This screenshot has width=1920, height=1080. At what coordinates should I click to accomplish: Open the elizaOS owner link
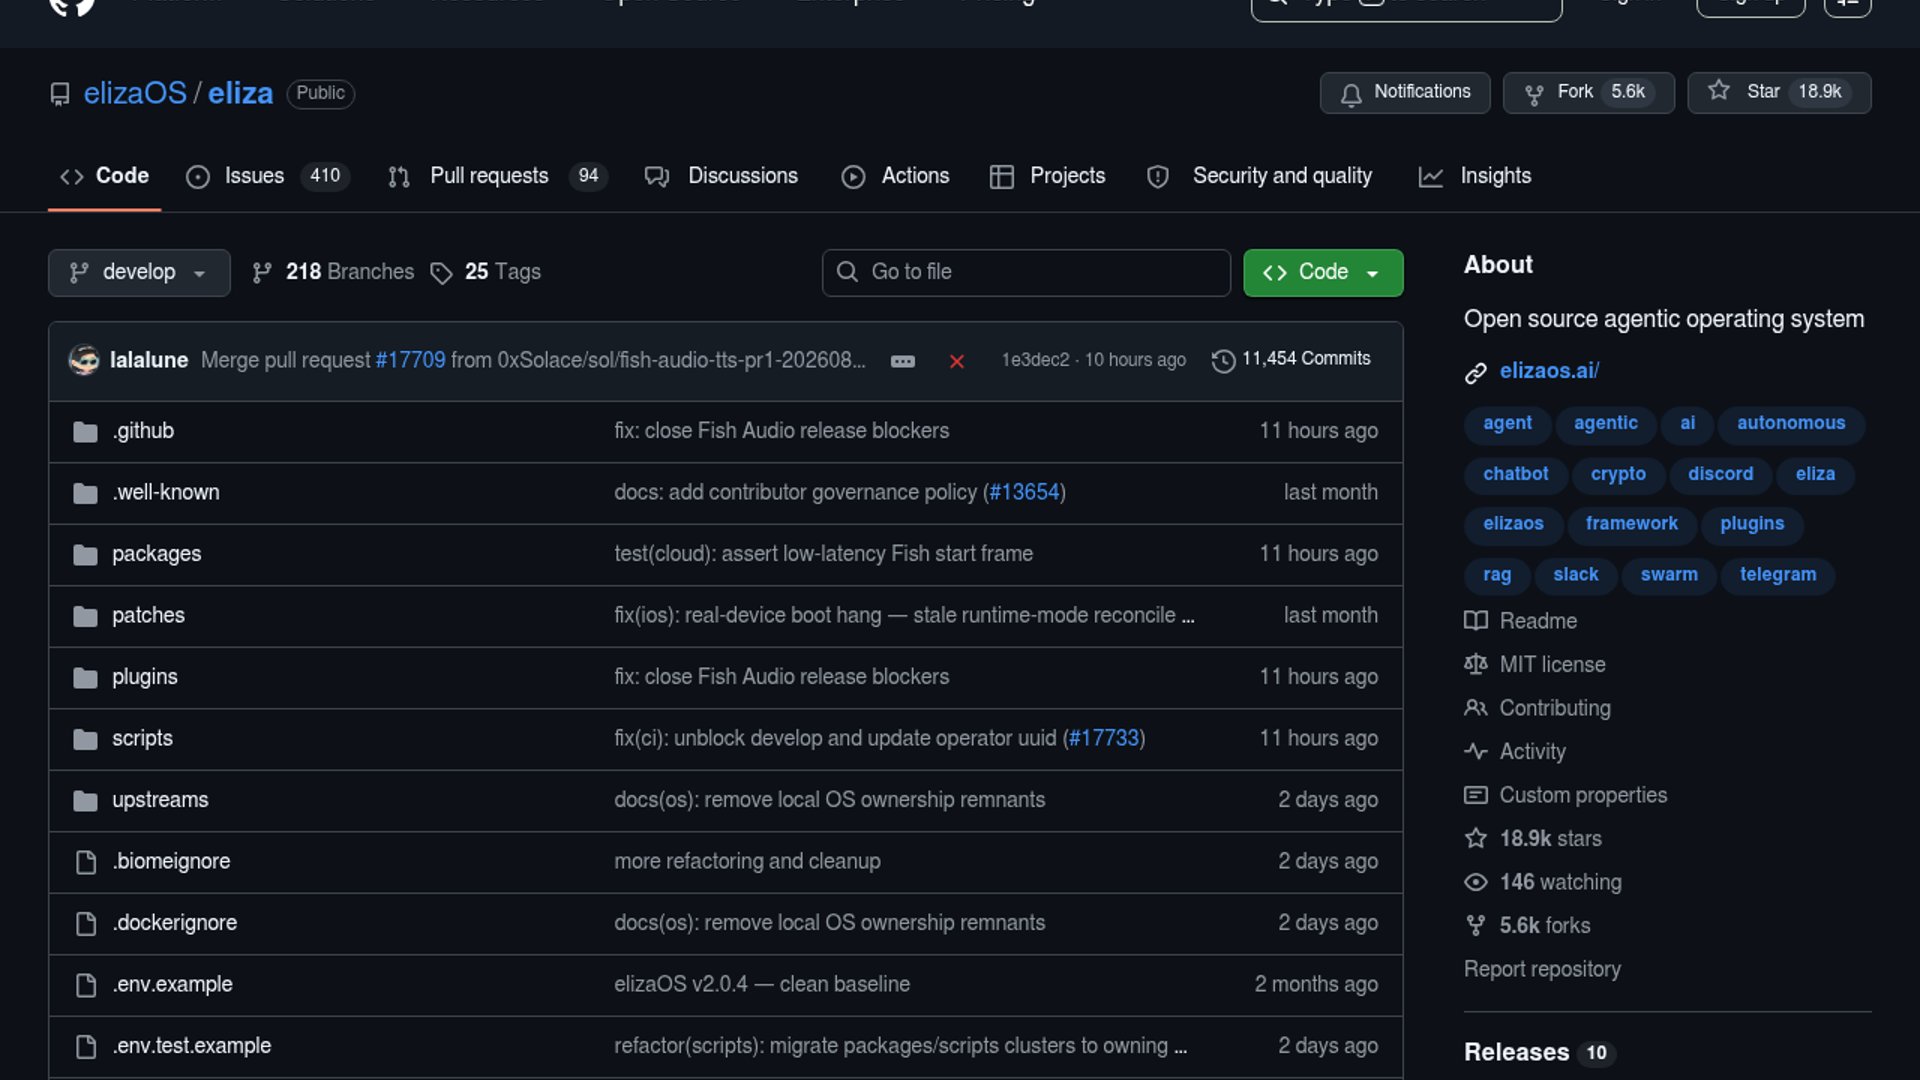(x=135, y=93)
